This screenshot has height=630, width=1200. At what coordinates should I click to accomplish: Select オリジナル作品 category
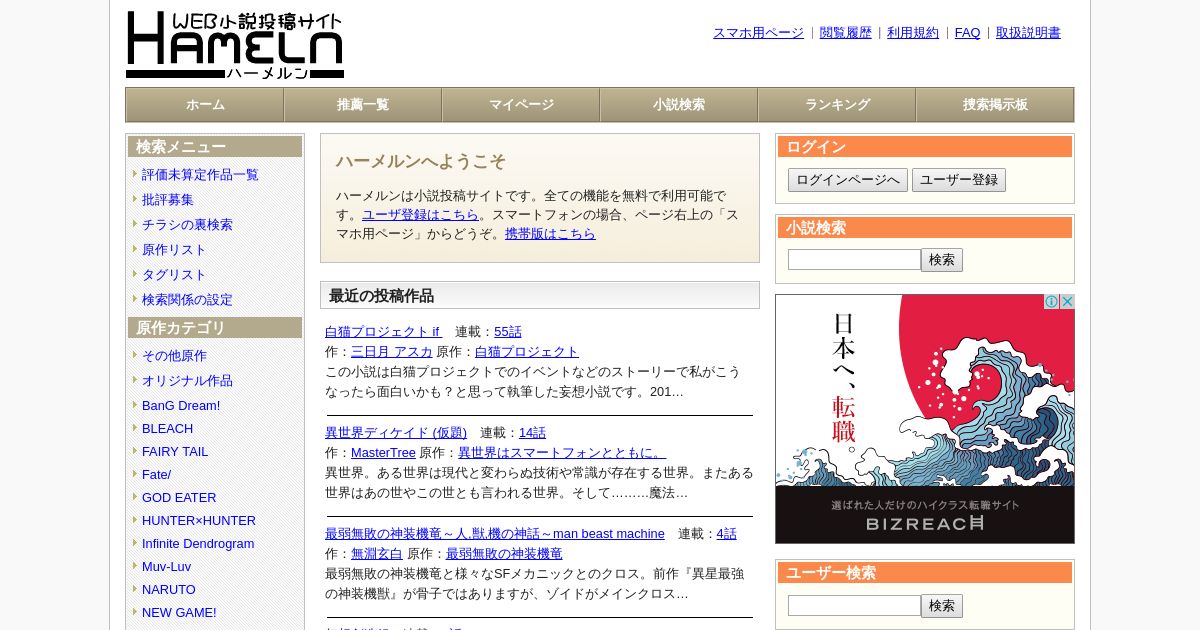point(187,381)
